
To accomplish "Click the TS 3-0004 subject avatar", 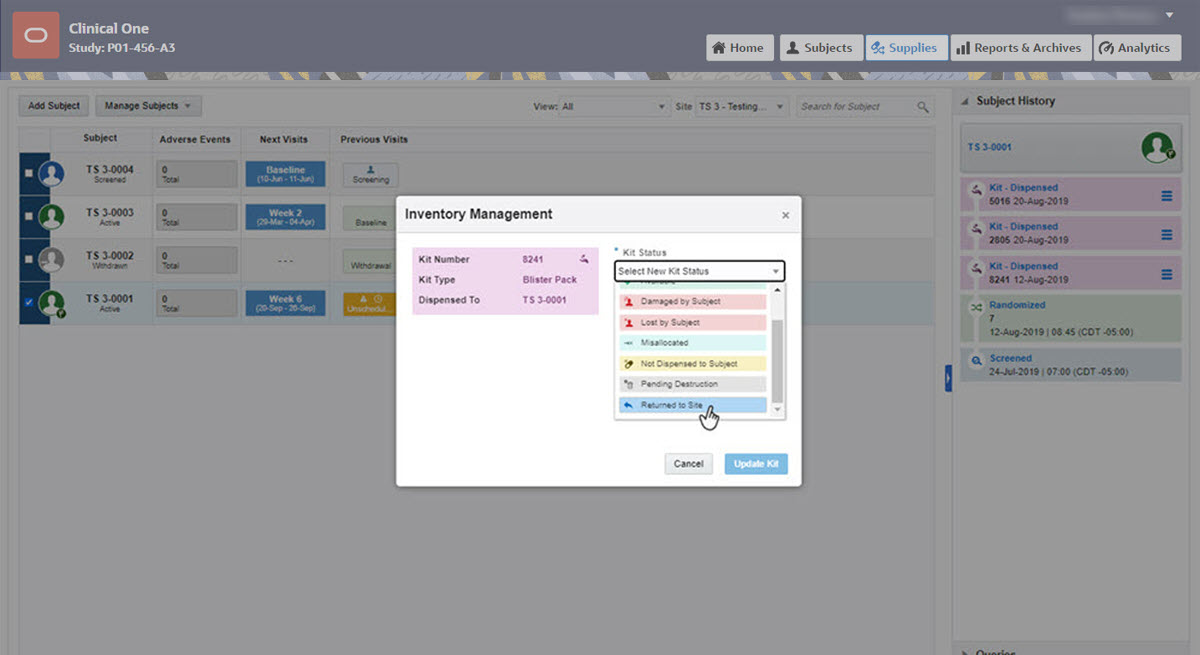I will pos(51,174).
